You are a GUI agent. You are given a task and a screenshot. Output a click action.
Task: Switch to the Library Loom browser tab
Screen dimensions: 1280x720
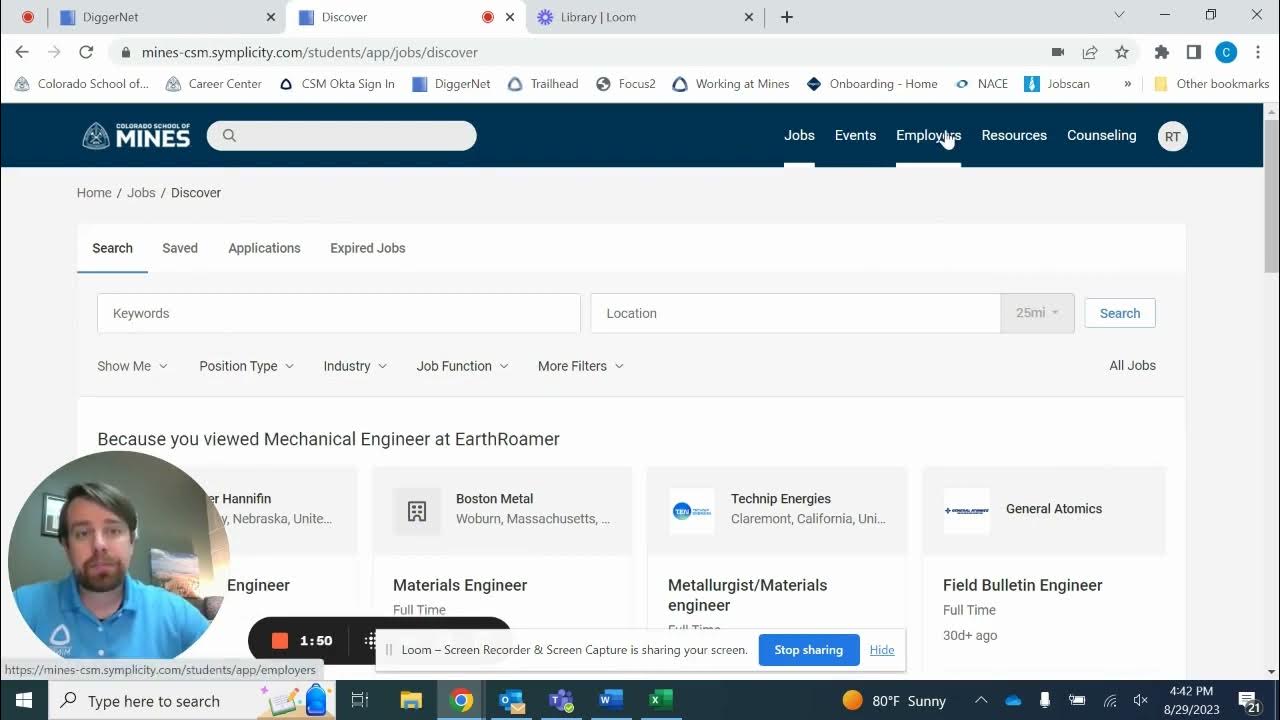coord(645,17)
